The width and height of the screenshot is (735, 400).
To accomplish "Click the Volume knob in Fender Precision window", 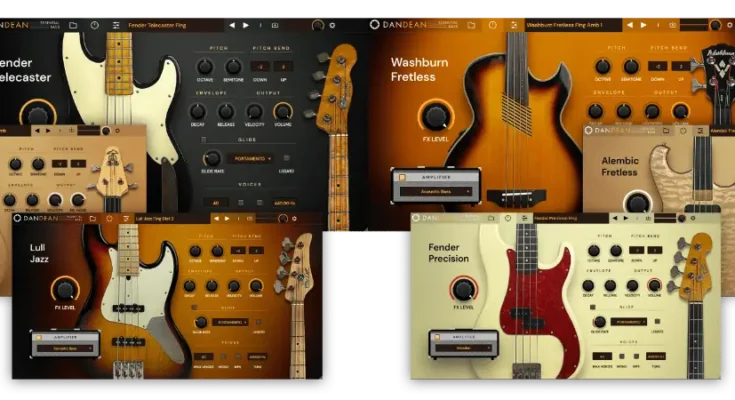I will 654,286.
